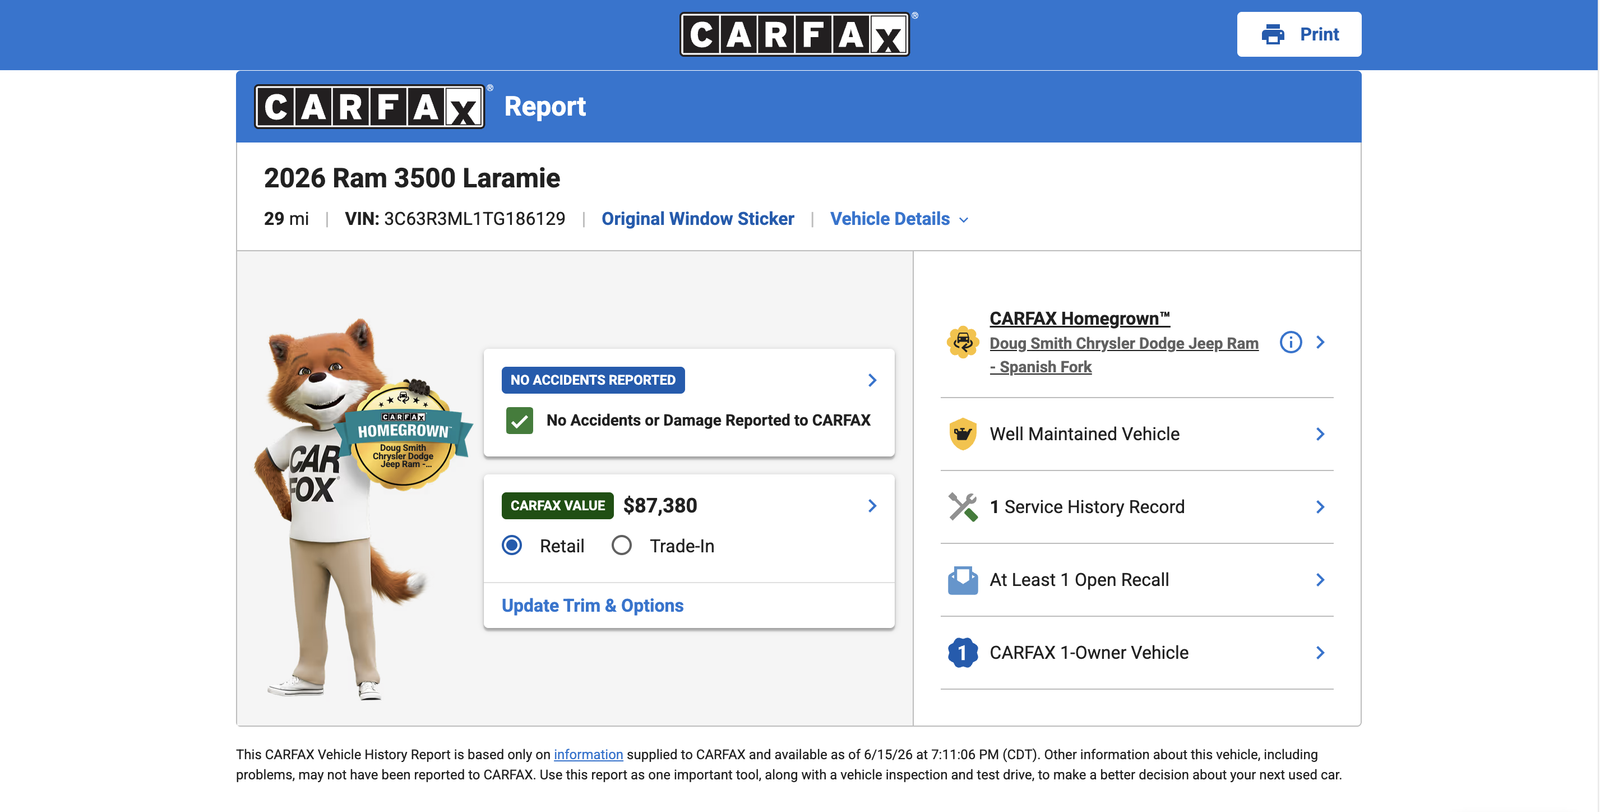Click the $87,380 value amount

click(x=660, y=506)
